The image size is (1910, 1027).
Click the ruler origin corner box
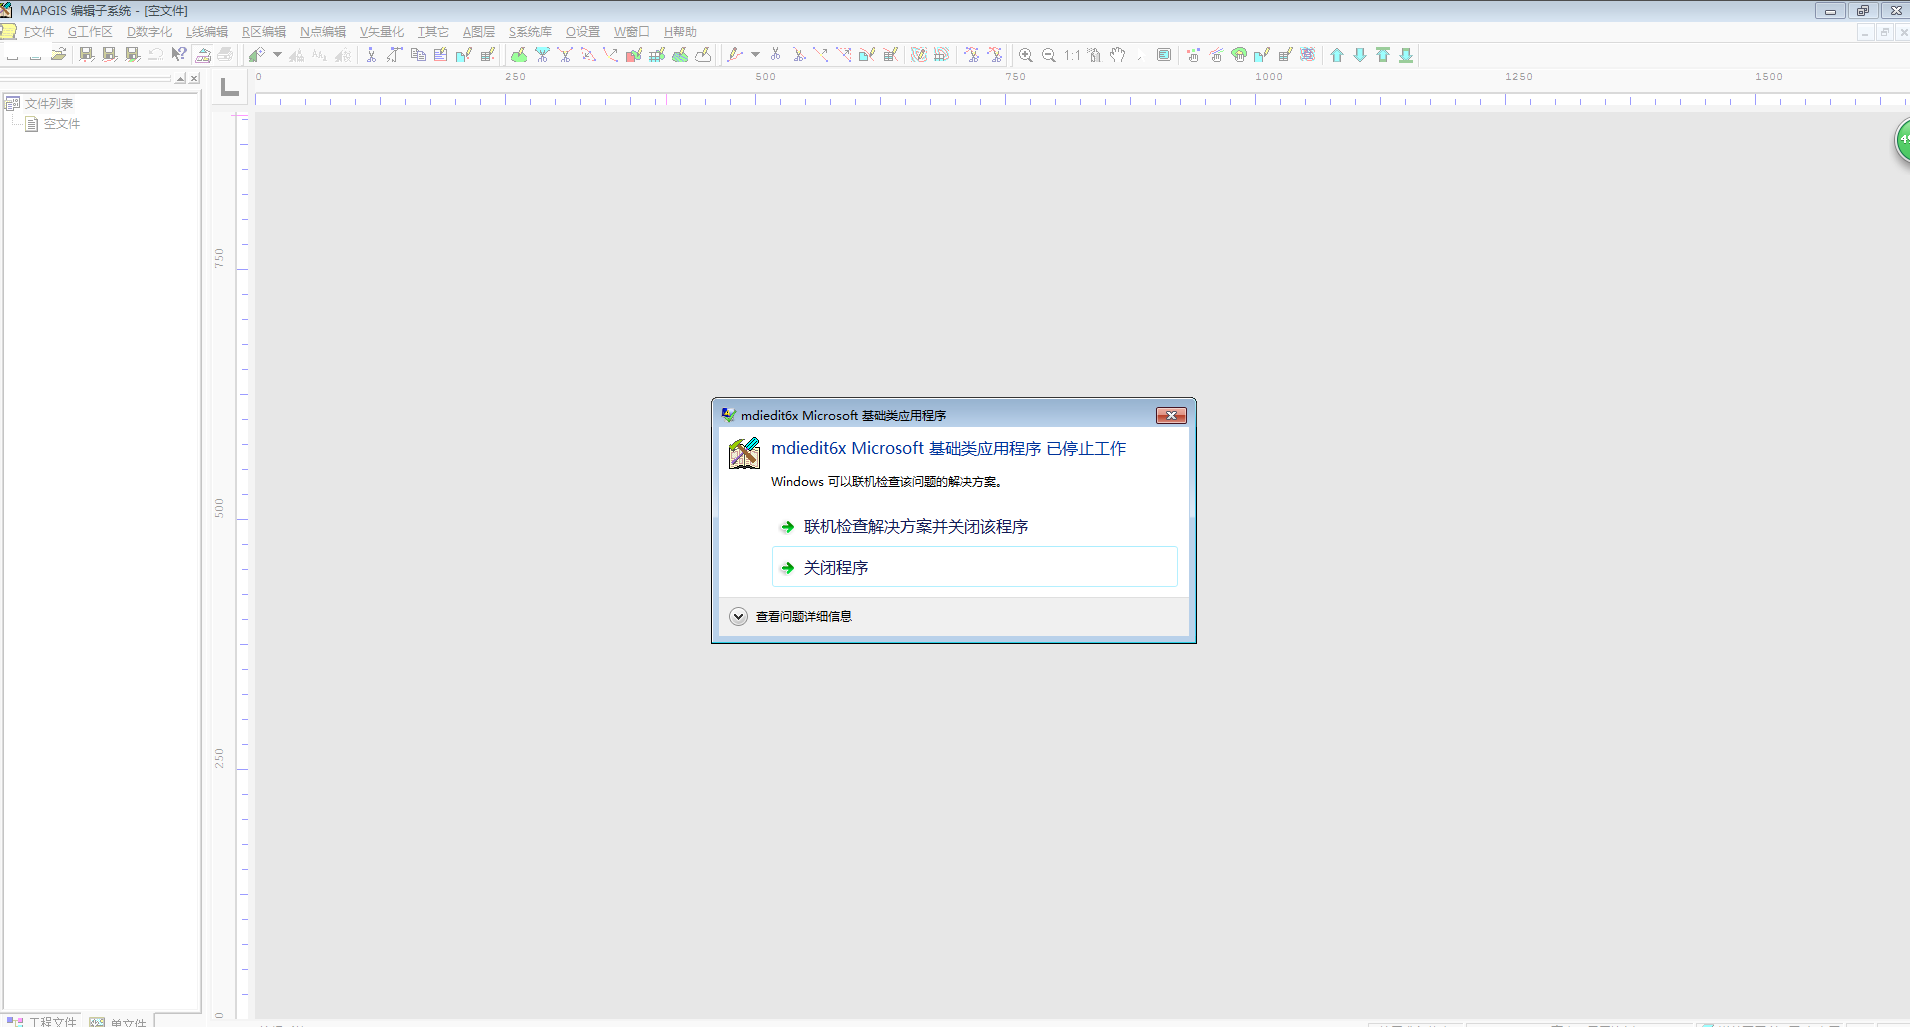(x=230, y=88)
